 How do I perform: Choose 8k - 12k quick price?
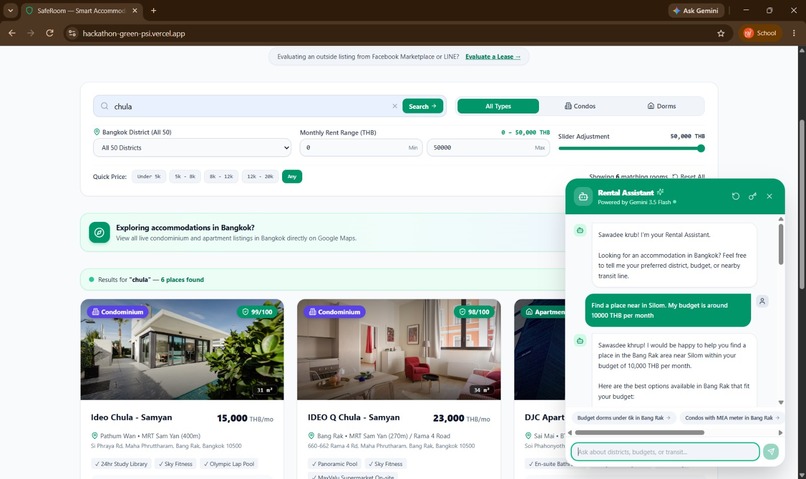(221, 176)
